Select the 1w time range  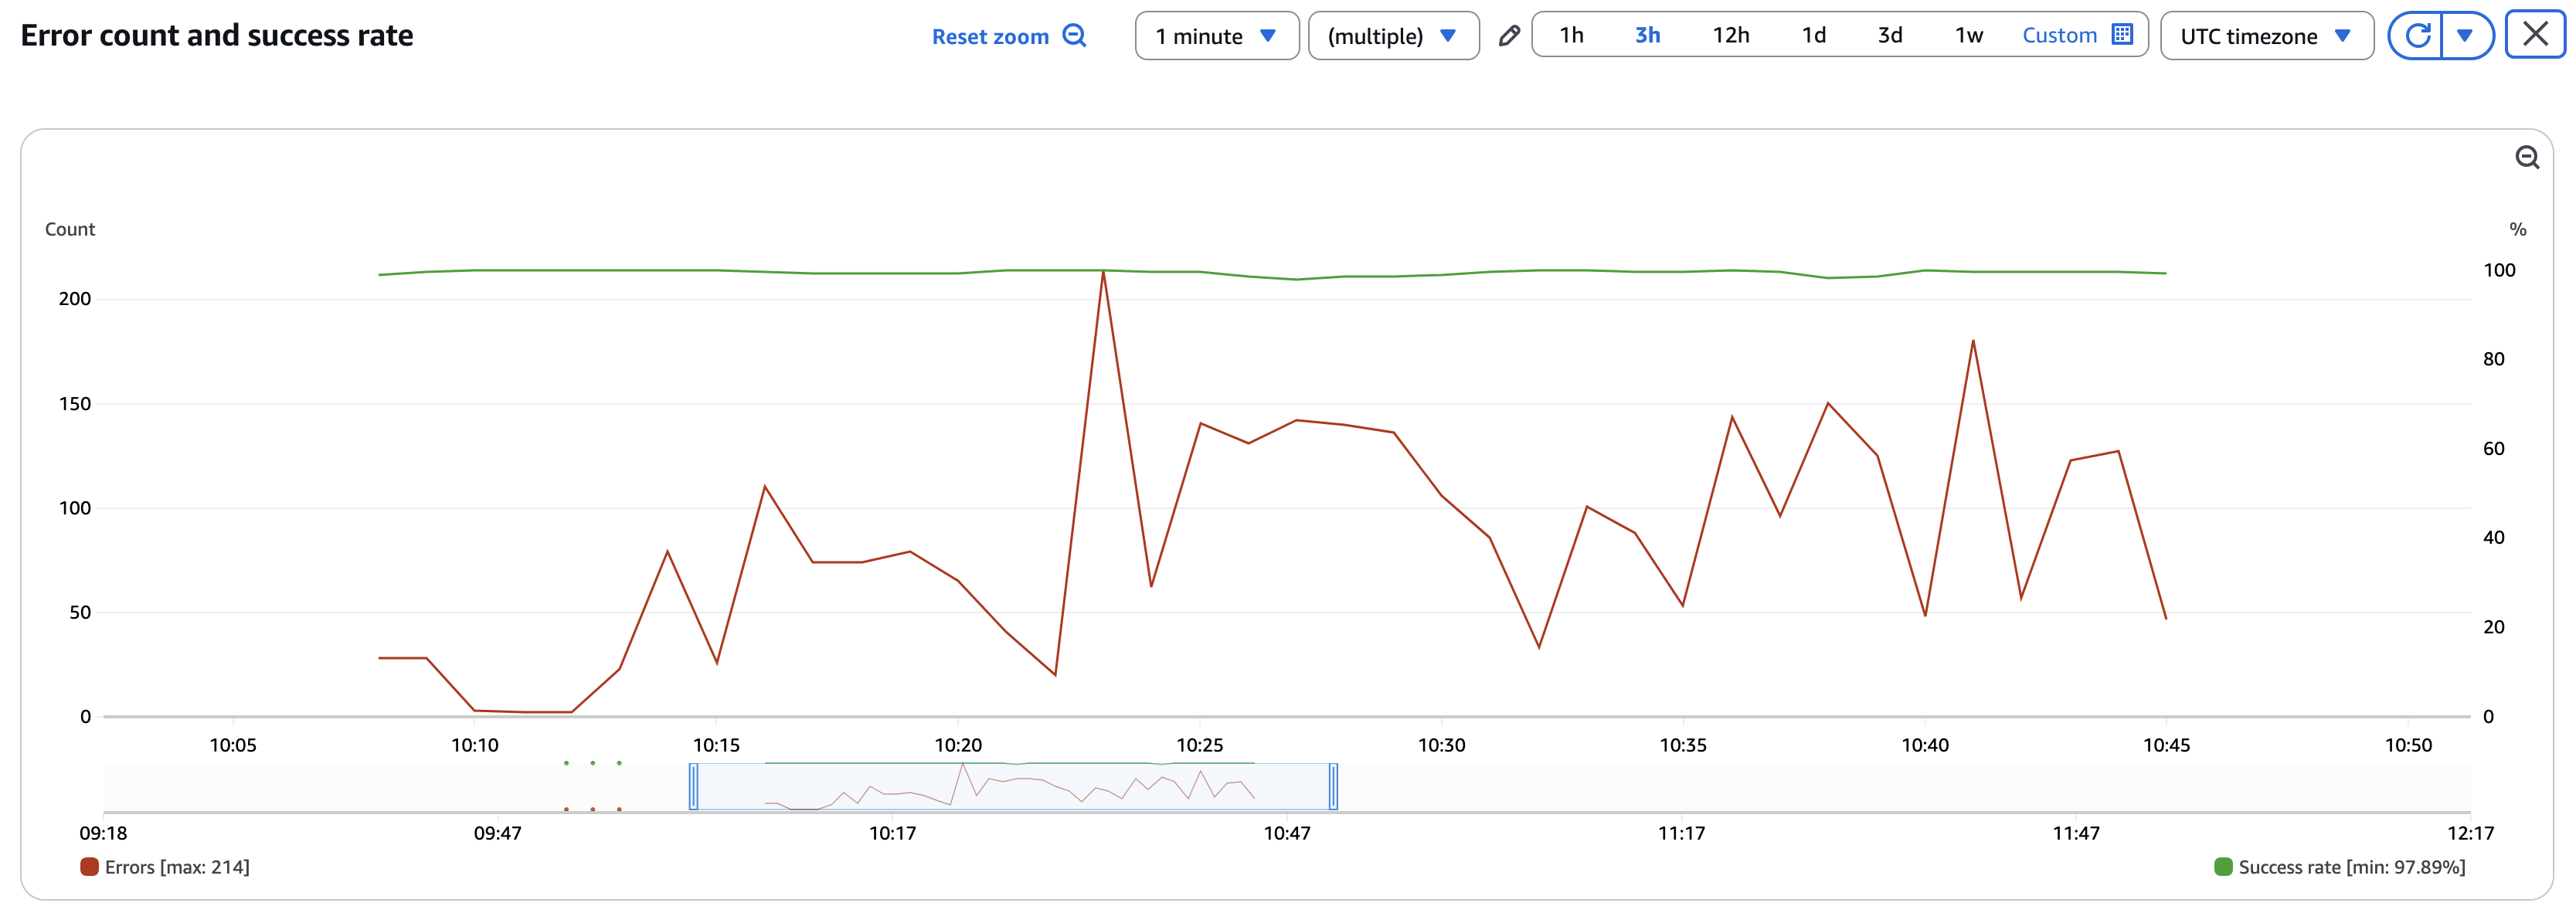click(x=1968, y=35)
